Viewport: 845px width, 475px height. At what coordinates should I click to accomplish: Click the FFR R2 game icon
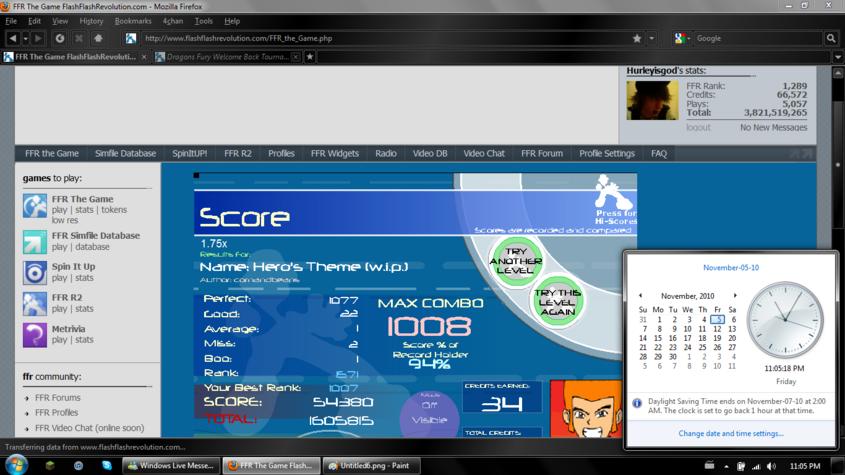coord(34,304)
